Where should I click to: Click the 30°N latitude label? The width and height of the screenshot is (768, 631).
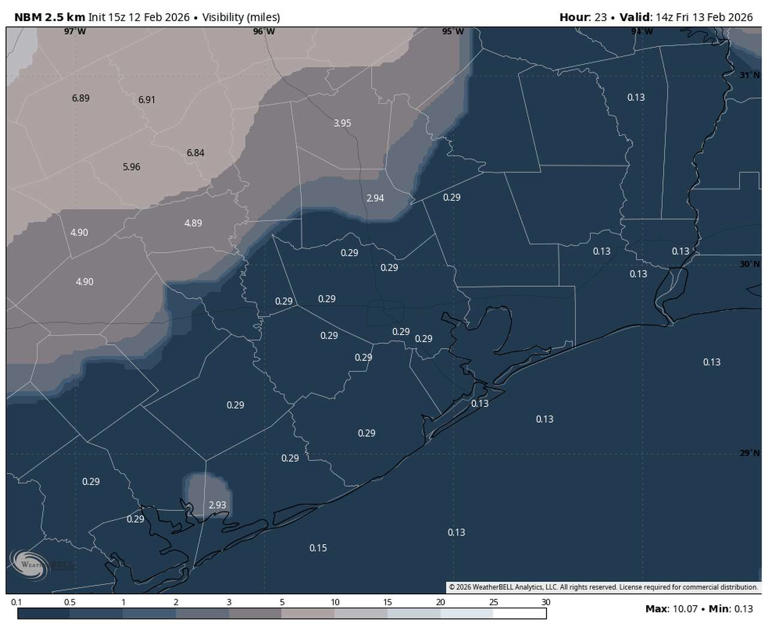tap(749, 265)
